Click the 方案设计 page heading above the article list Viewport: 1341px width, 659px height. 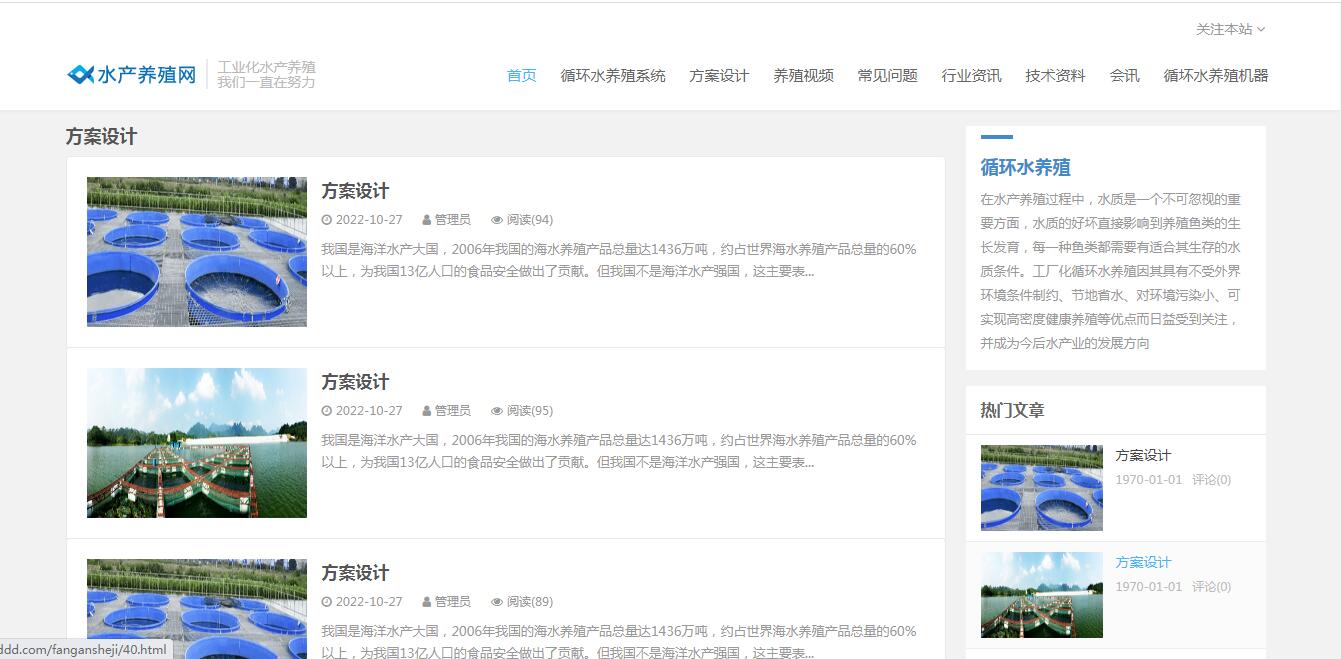101,137
